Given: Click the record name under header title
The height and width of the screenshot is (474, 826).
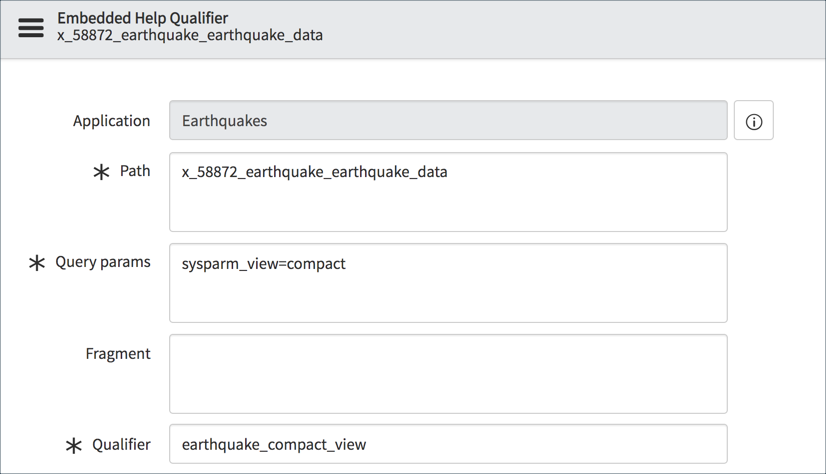Looking at the screenshot, I should [x=190, y=36].
